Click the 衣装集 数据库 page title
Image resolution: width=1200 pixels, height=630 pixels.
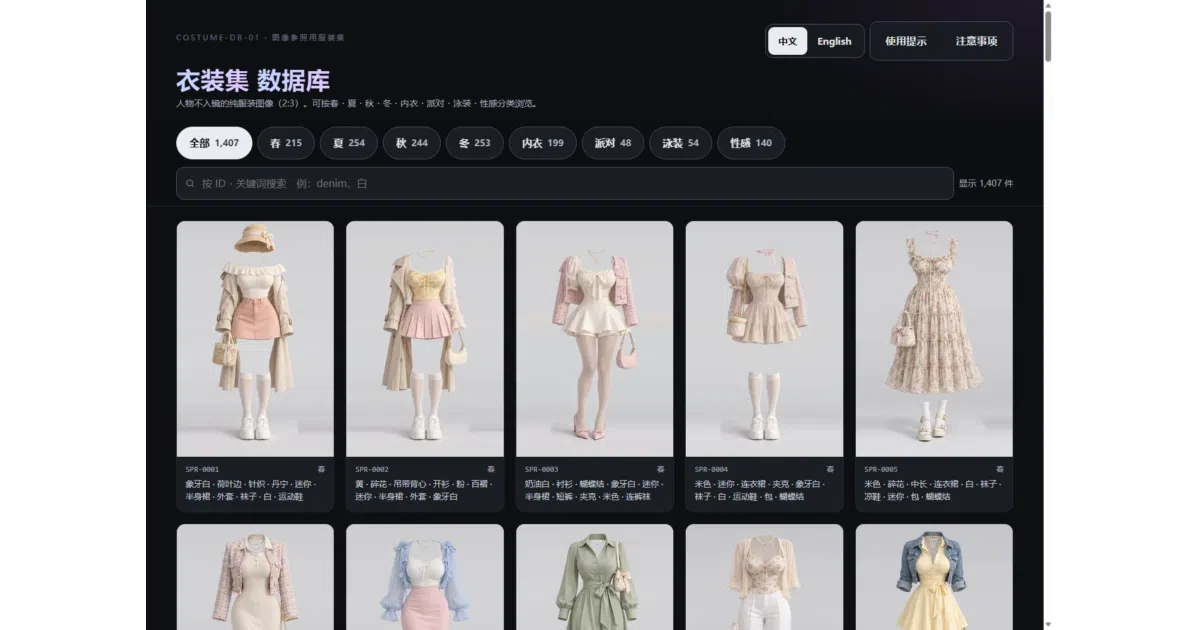[253, 81]
